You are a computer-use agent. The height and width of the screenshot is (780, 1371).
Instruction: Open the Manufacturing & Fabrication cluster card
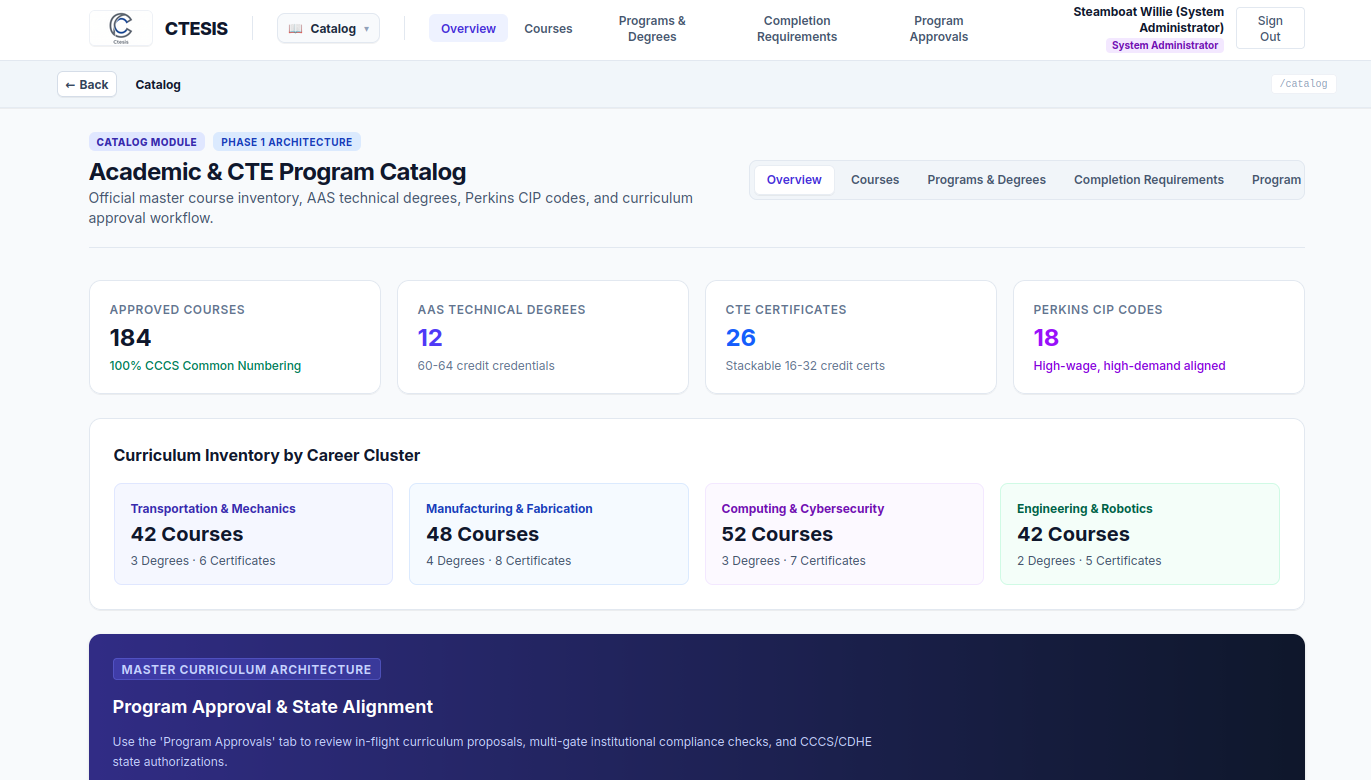[x=549, y=534]
